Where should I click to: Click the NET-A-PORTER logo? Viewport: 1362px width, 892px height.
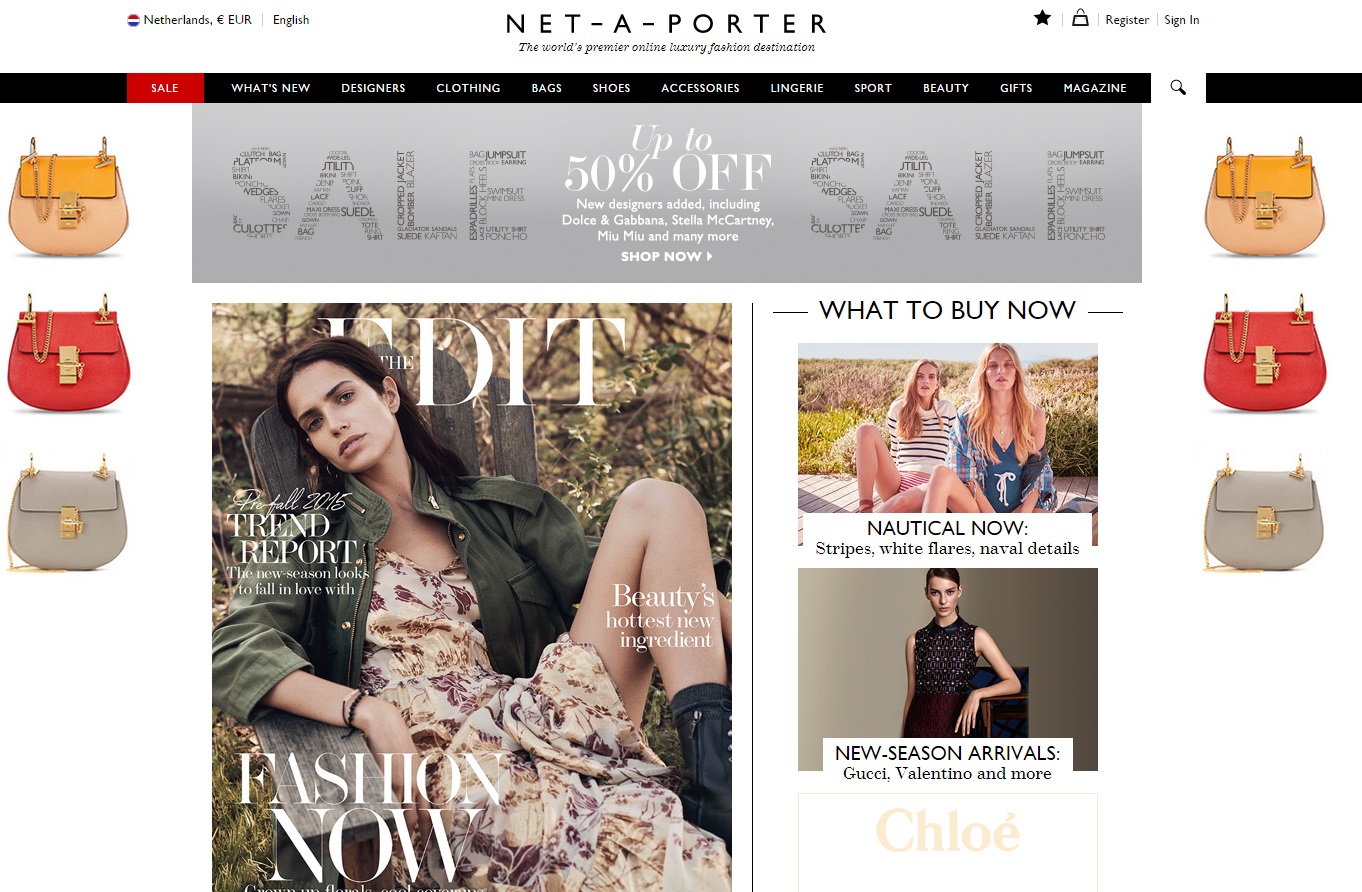click(x=666, y=24)
